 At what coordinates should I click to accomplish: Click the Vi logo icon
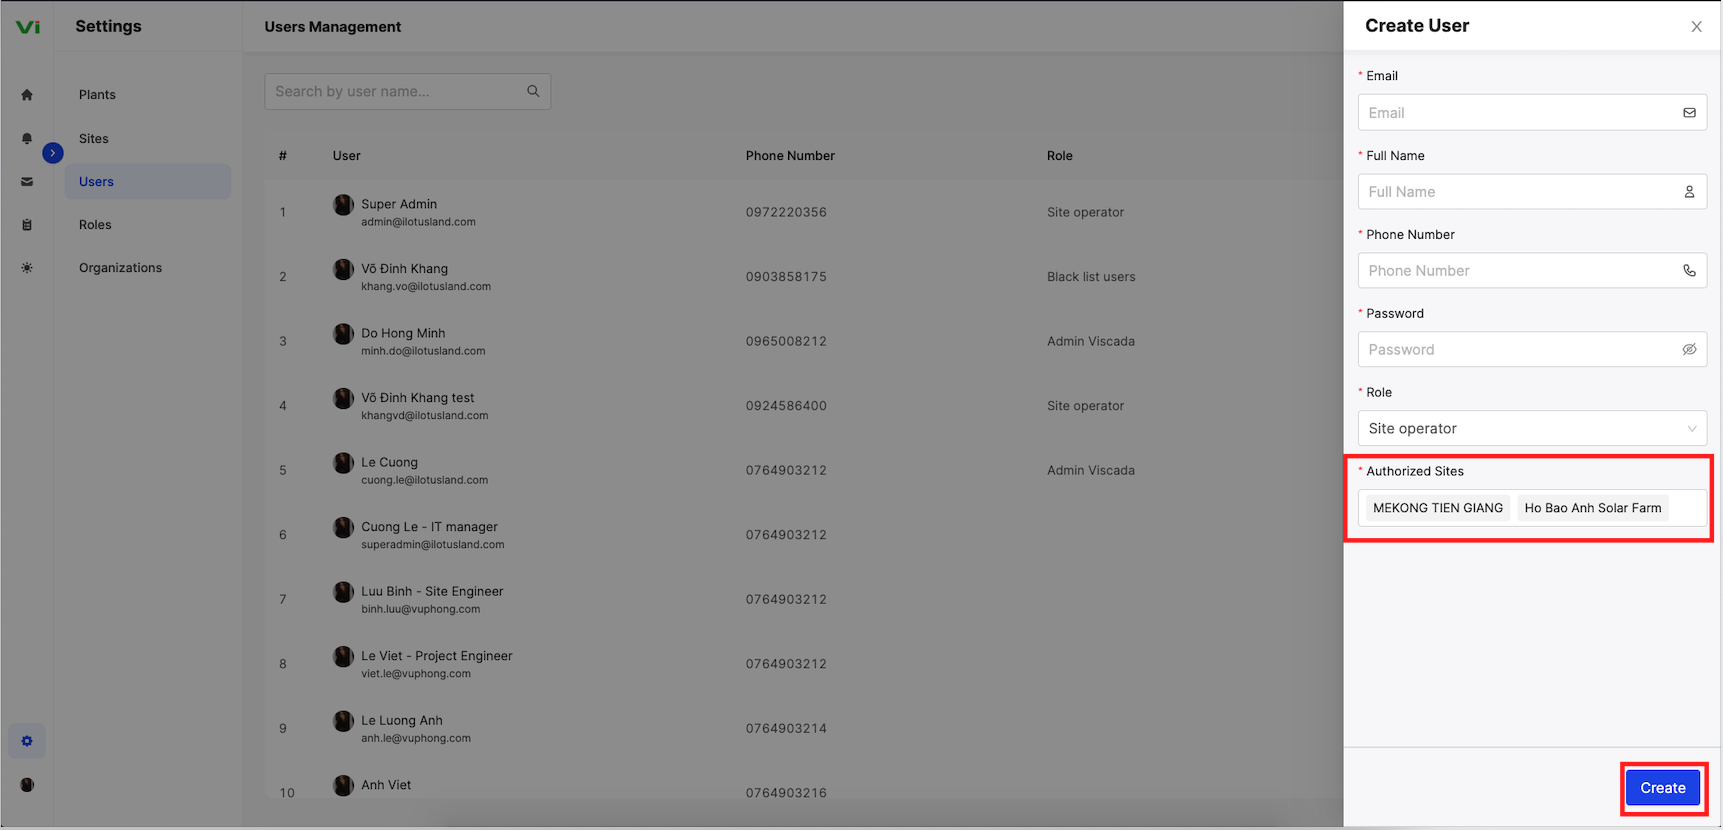(28, 27)
